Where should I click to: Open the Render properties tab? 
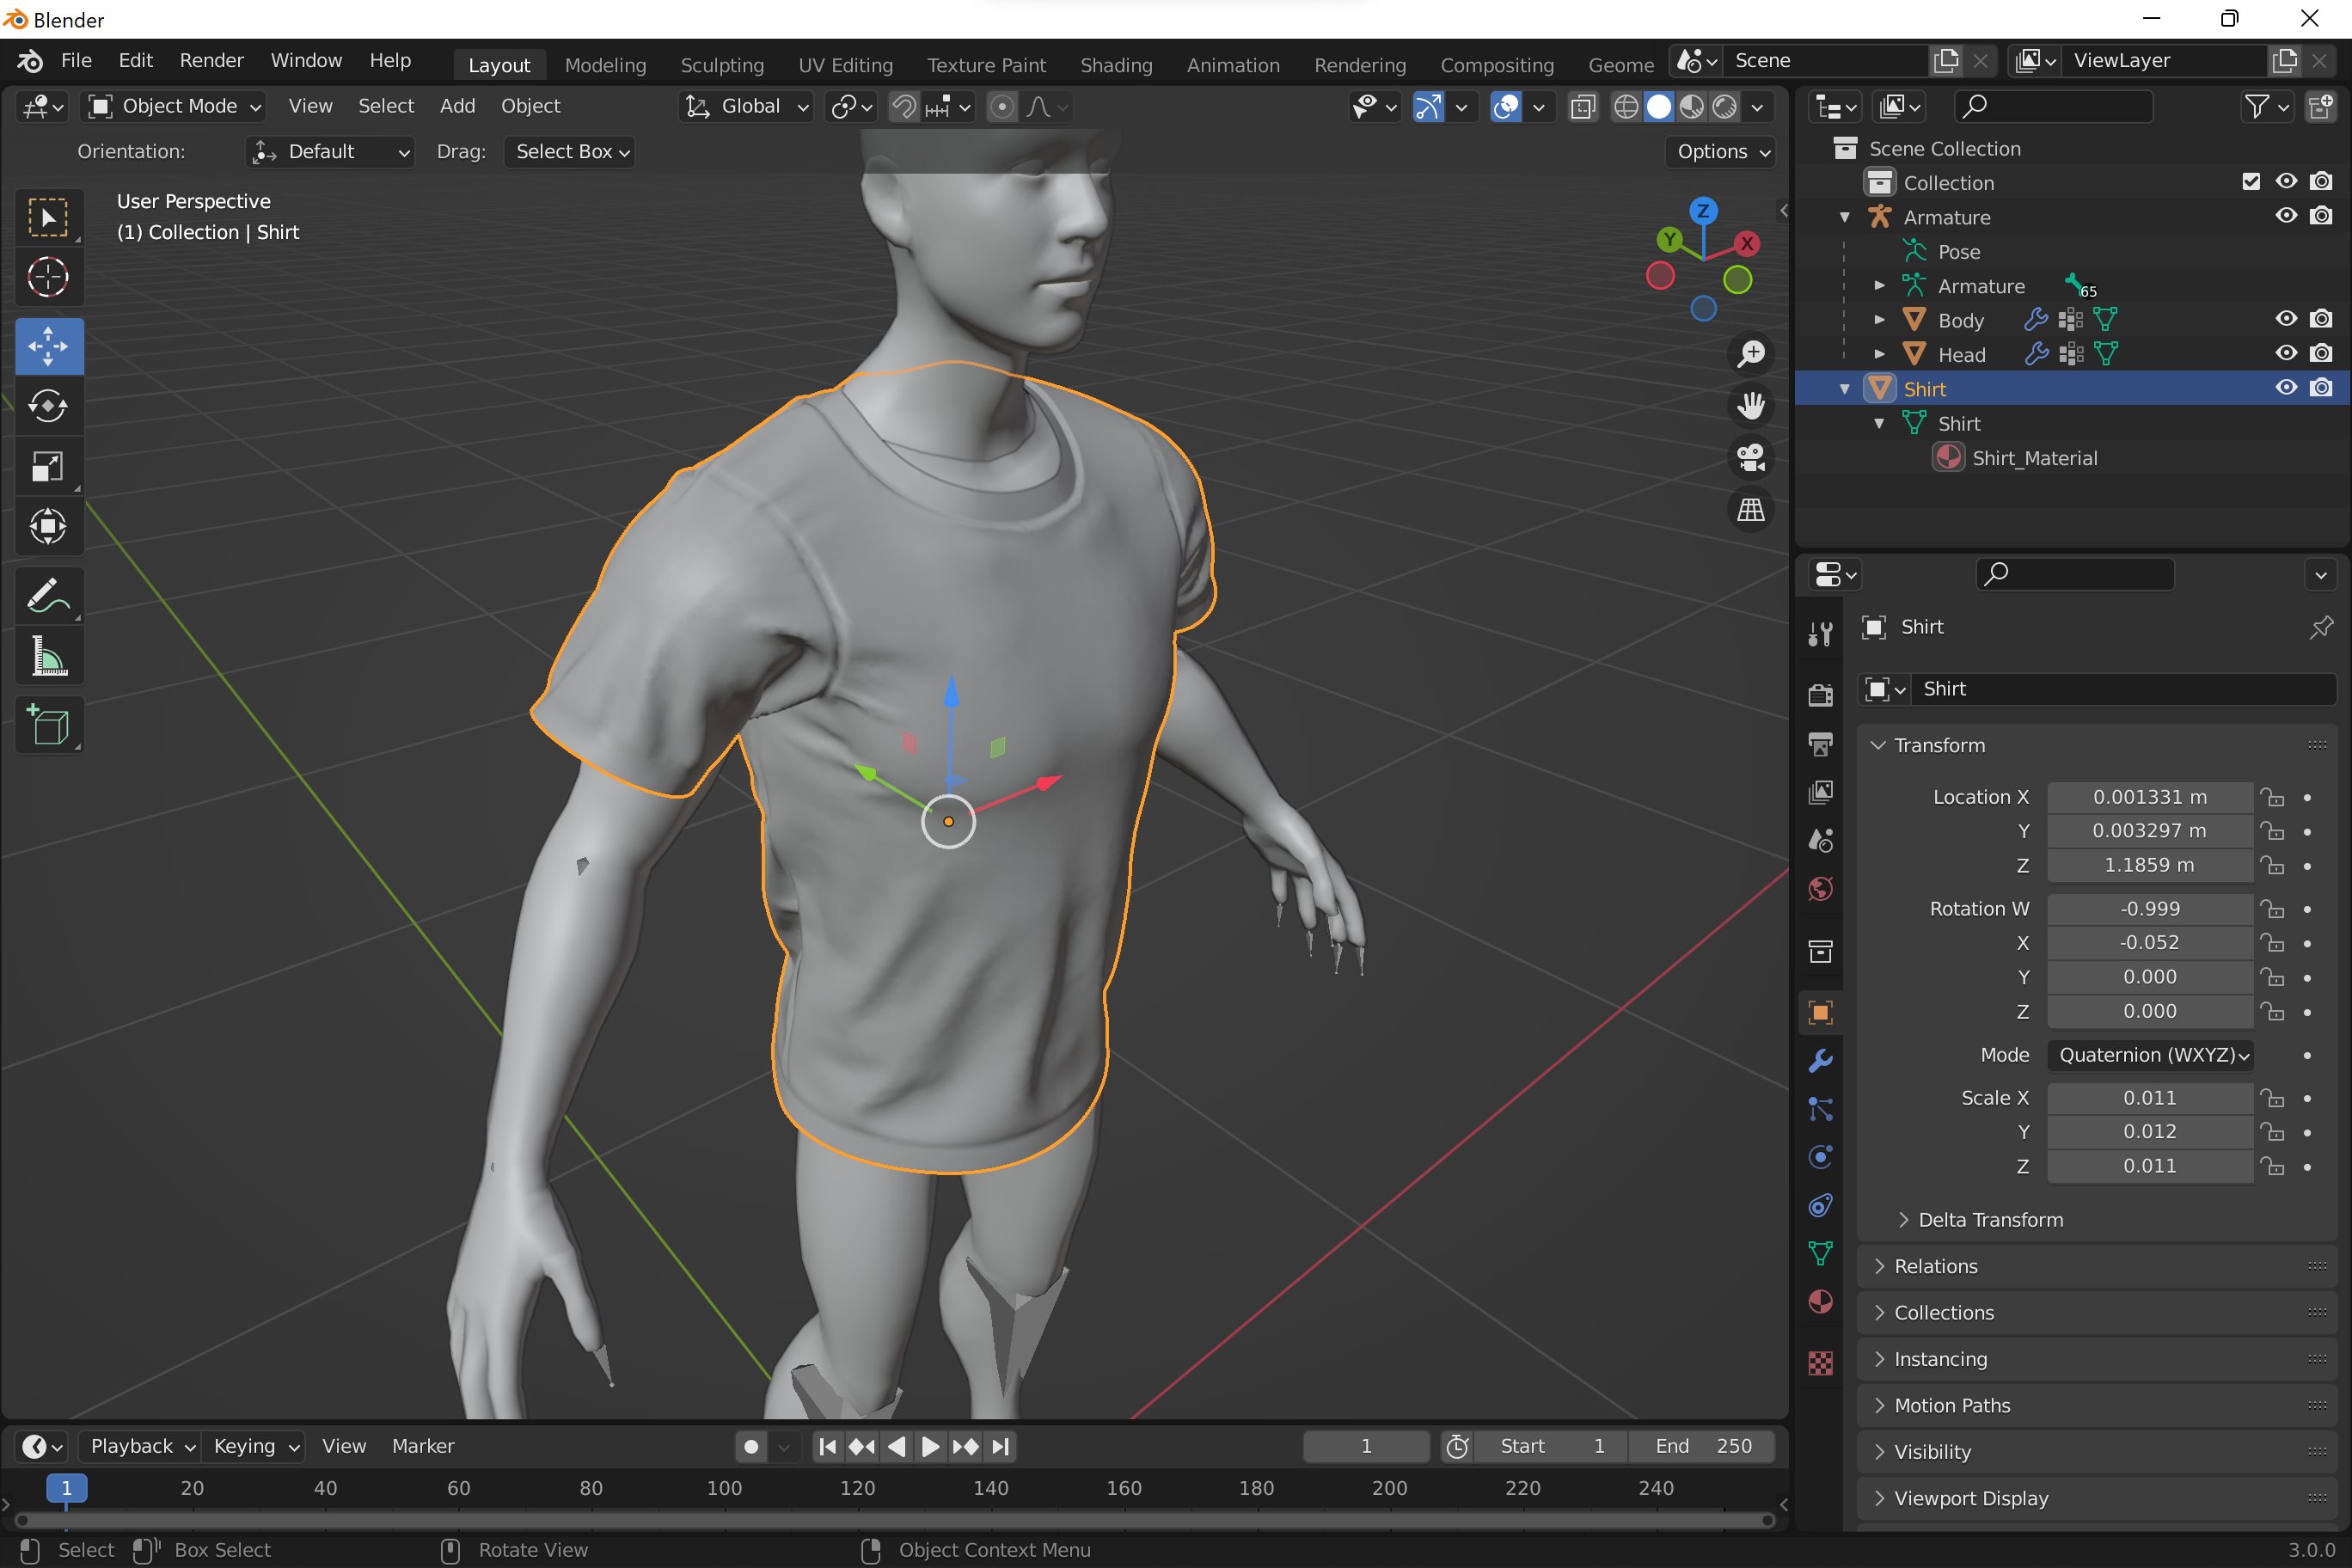pyautogui.click(x=1820, y=695)
